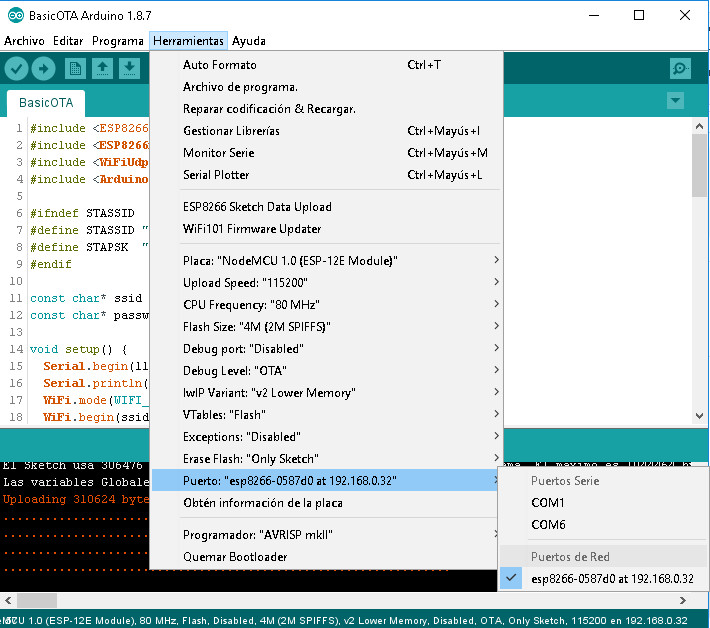Image resolution: width=710 pixels, height=628 pixels.
Task: Click the '#ifndef STASSID' code line
Action: point(82,213)
